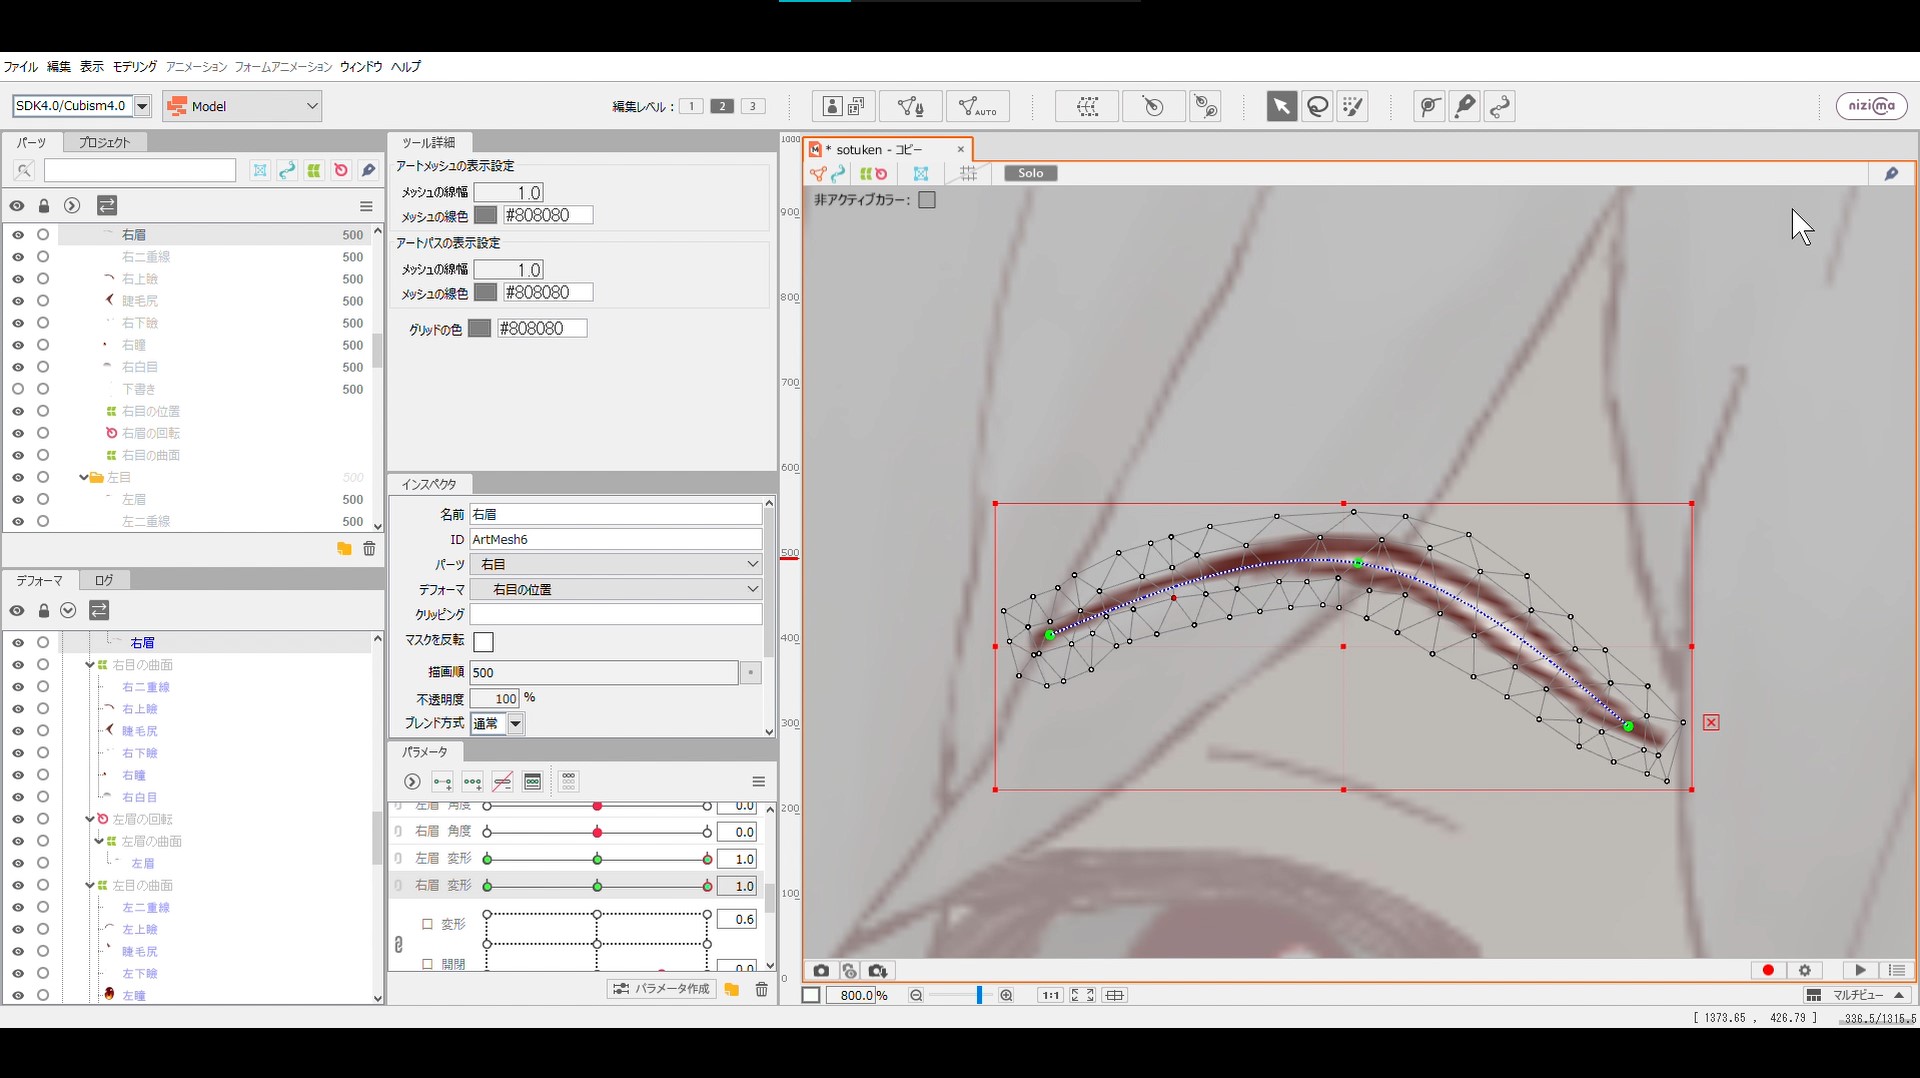Open the manual mesh edit tool

point(911,106)
